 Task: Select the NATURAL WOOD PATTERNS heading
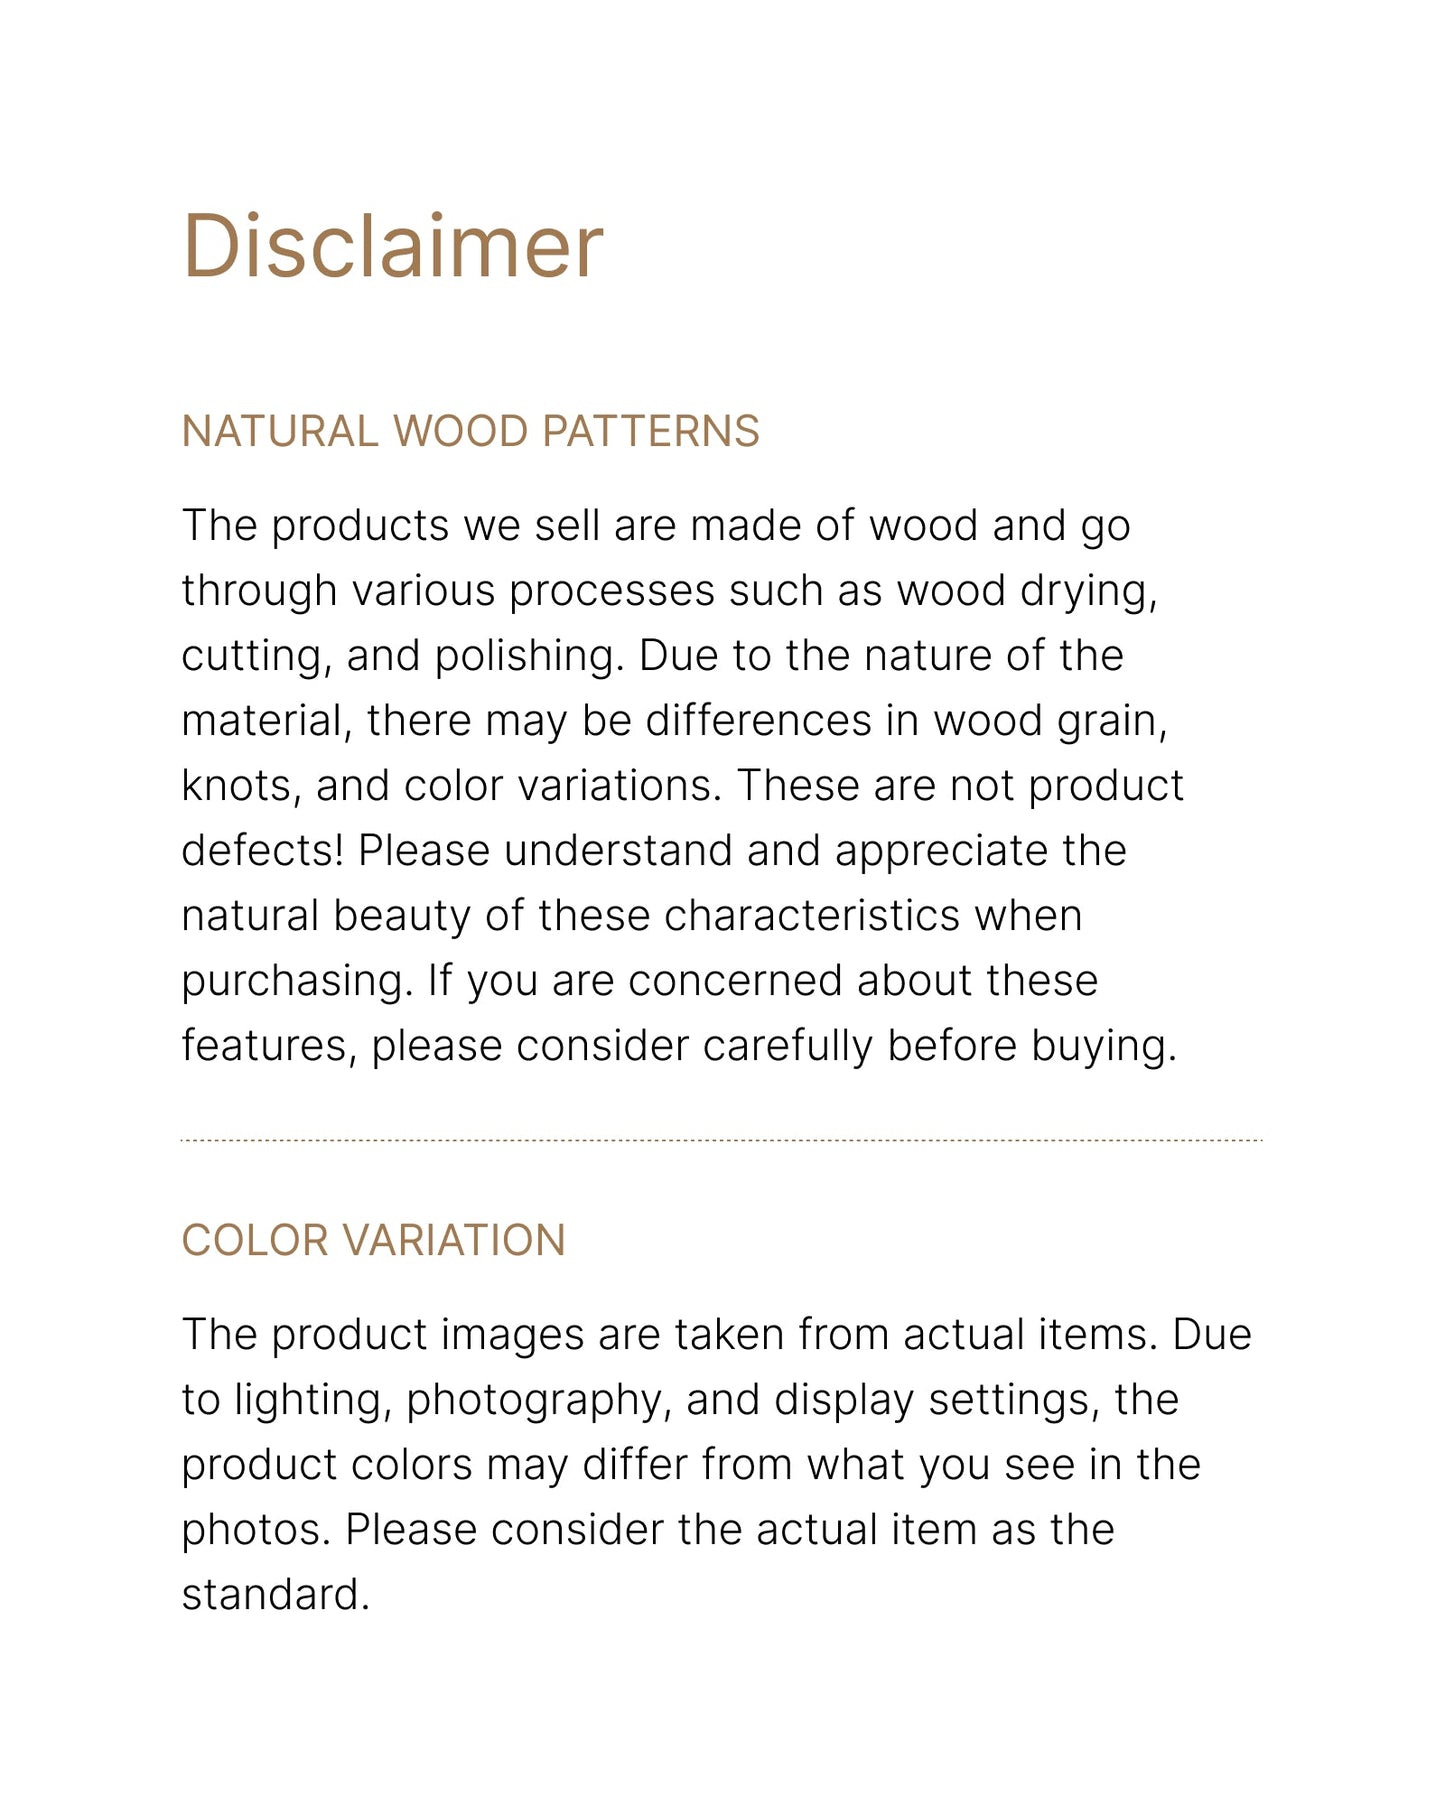tap(471, 432)
